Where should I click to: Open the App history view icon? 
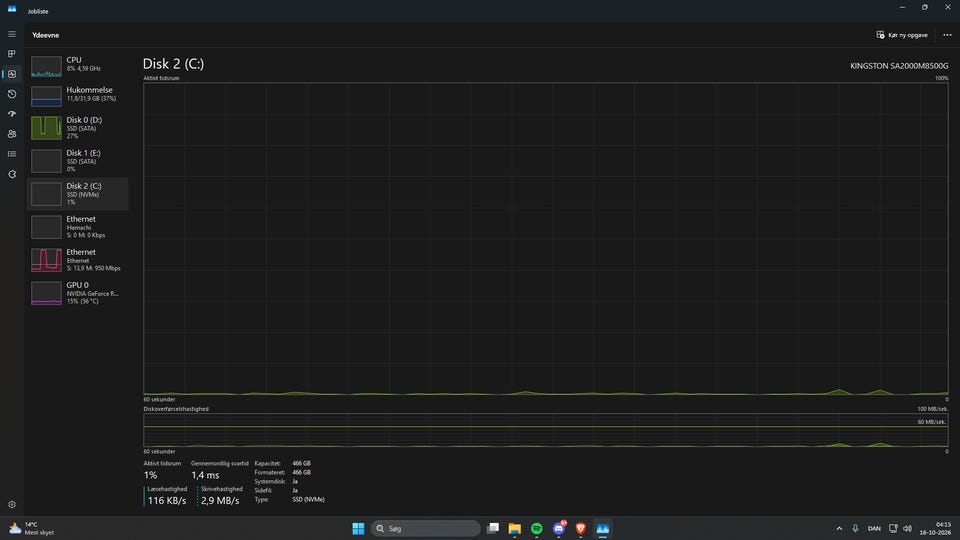pos(12,94)
